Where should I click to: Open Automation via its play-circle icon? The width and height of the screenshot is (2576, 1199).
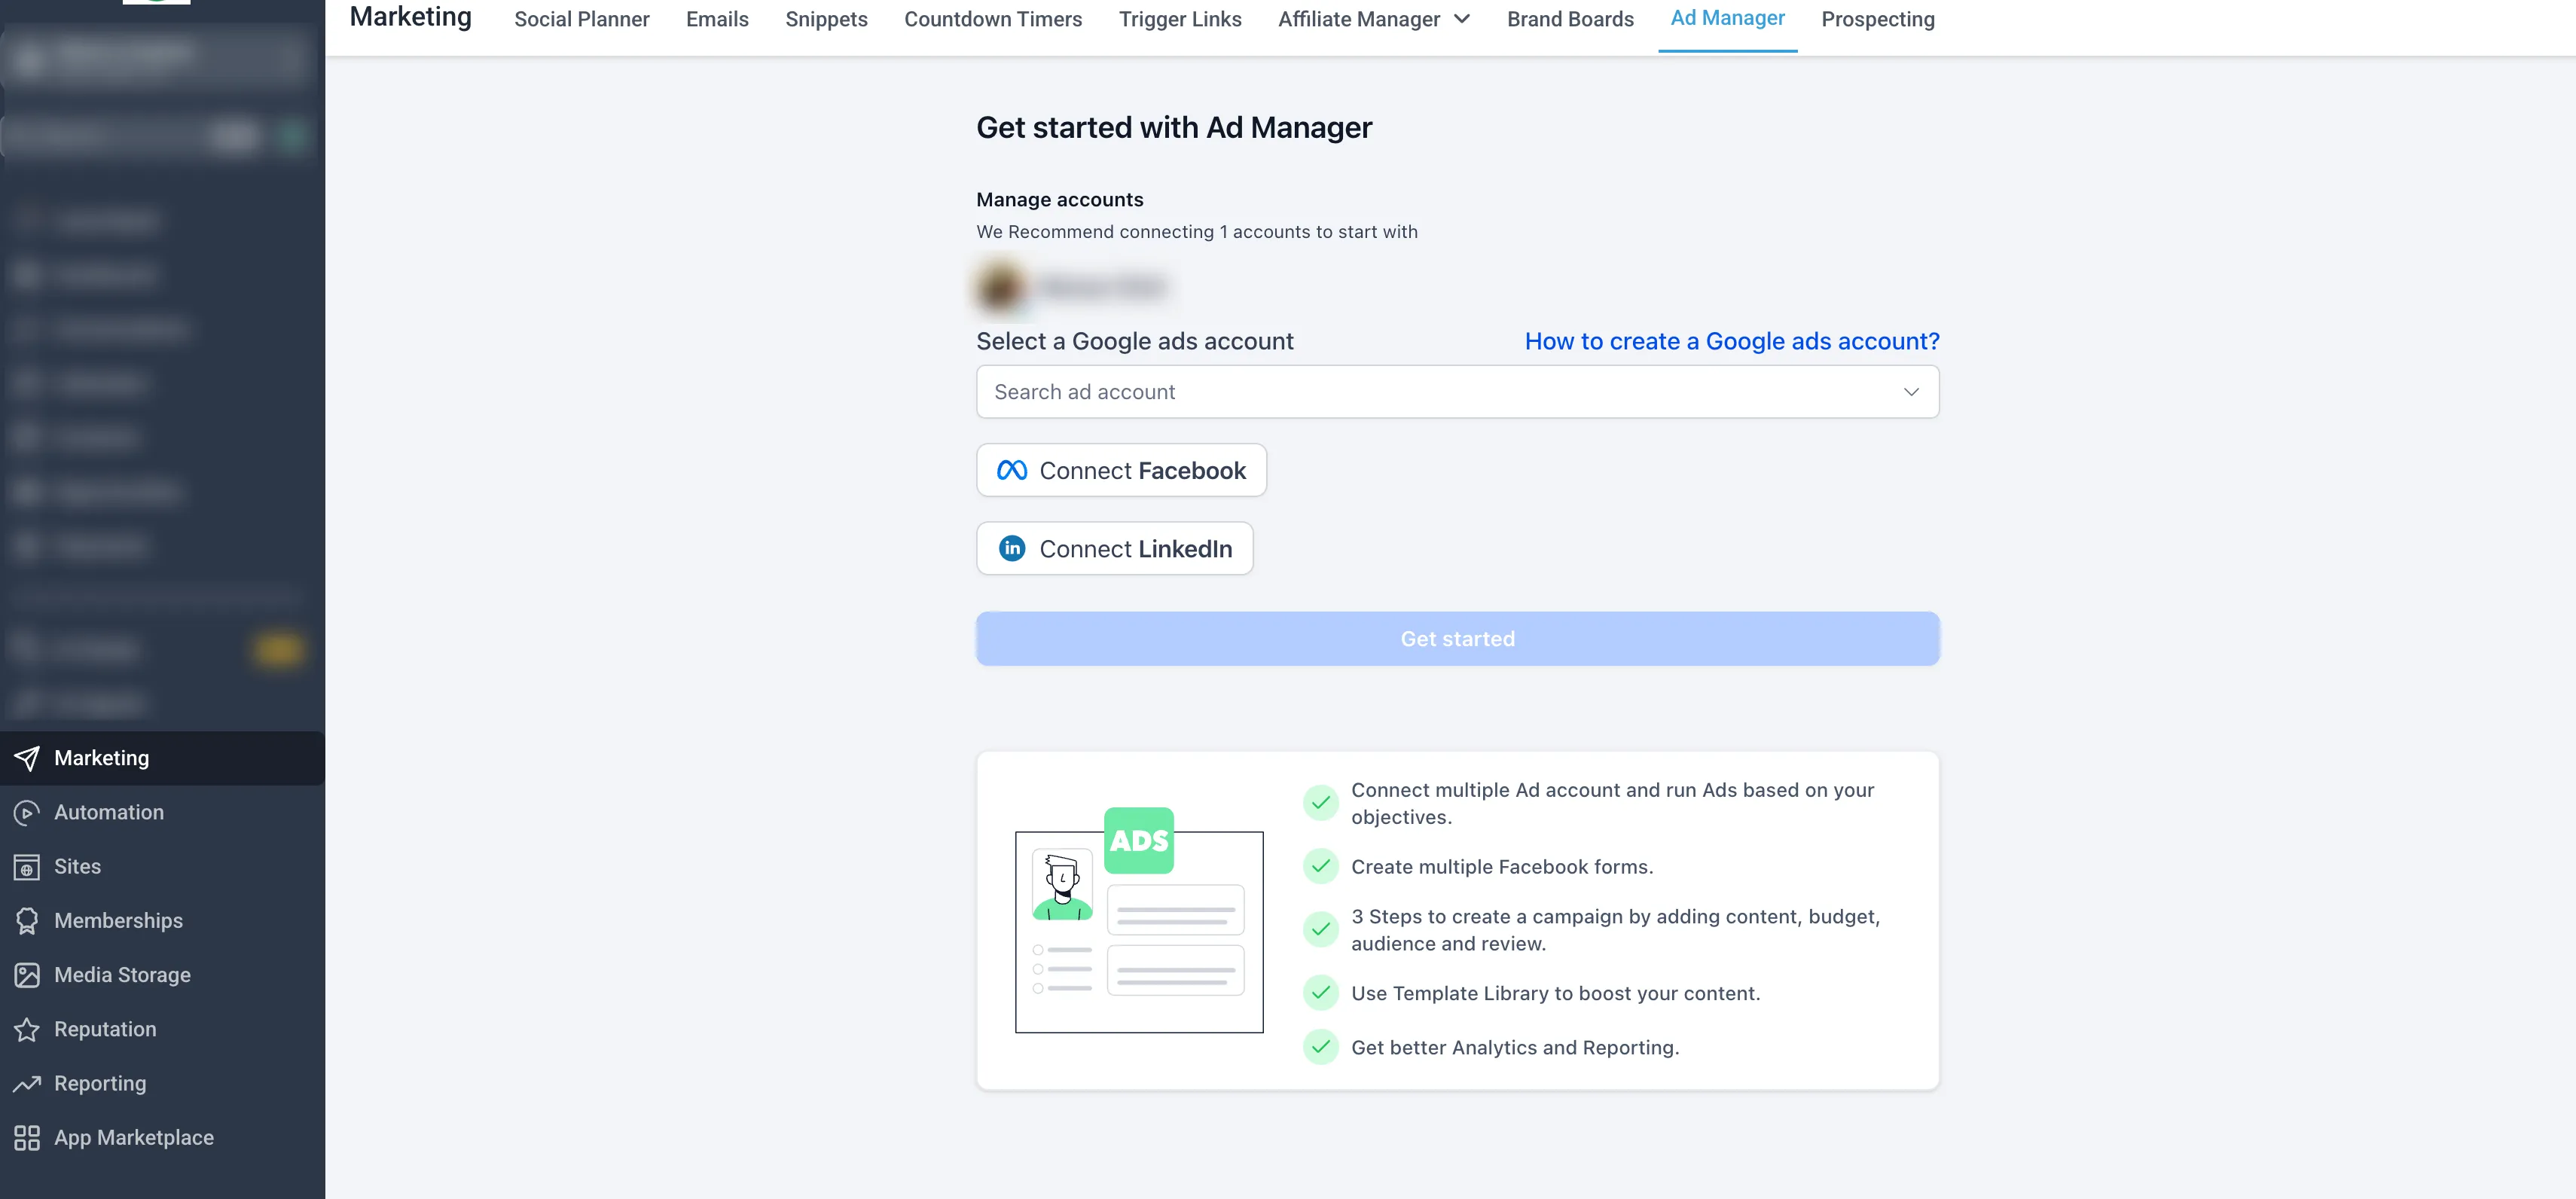27,812
